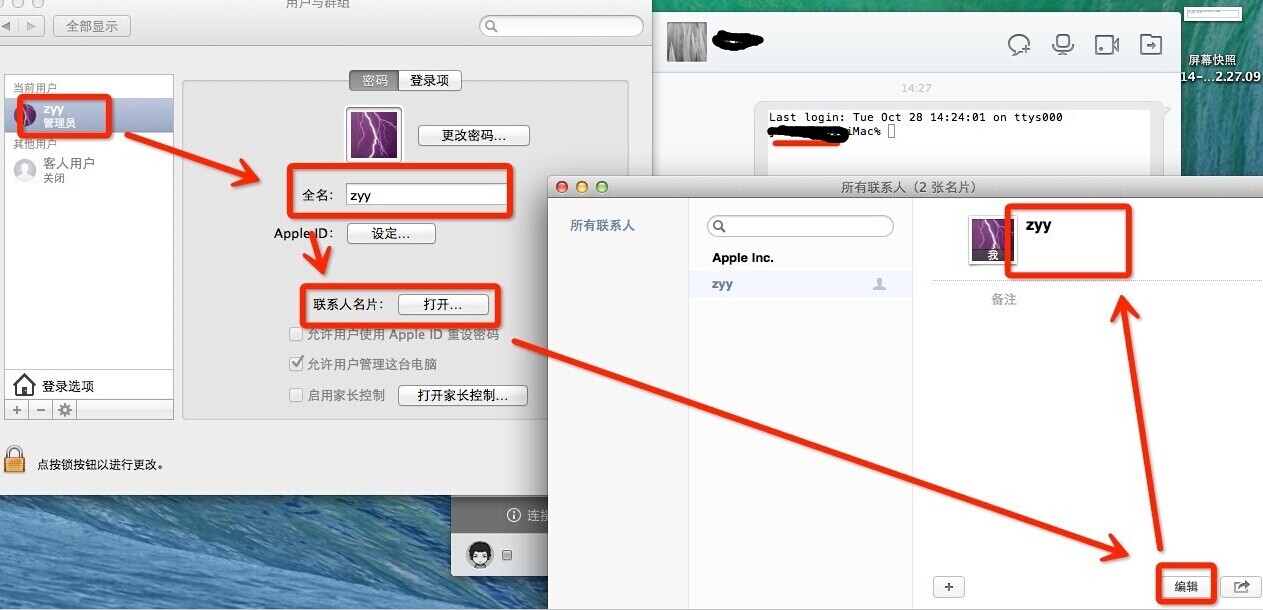Click the plus button under the user list
Viewport: 1263px width, 610px height.
pyautogui.click(x=17, y=410)
